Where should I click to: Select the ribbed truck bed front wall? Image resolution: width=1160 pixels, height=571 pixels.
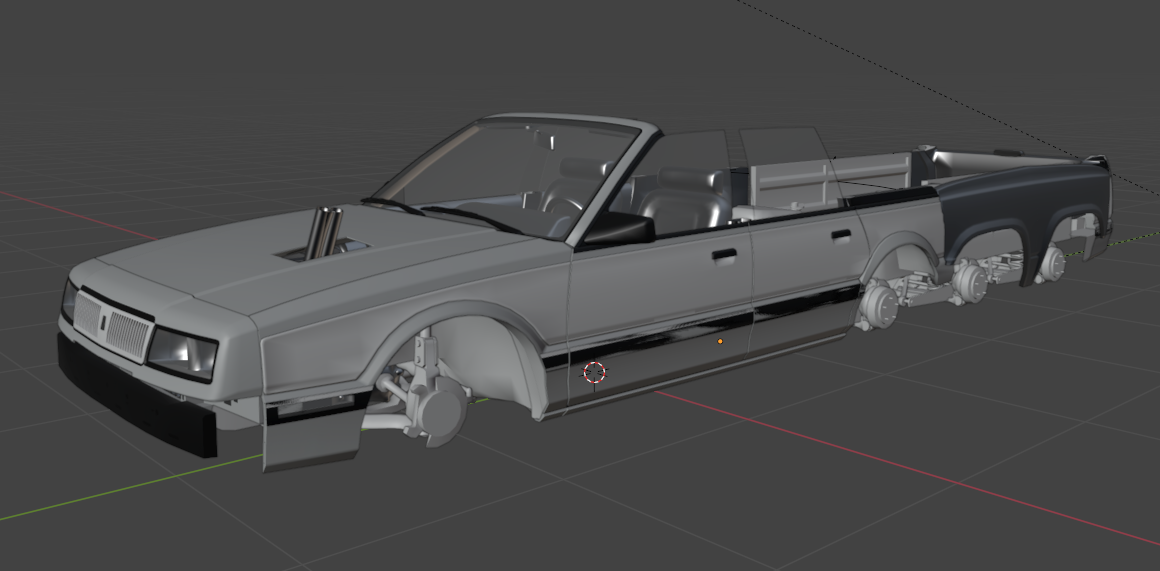point(830,181)
